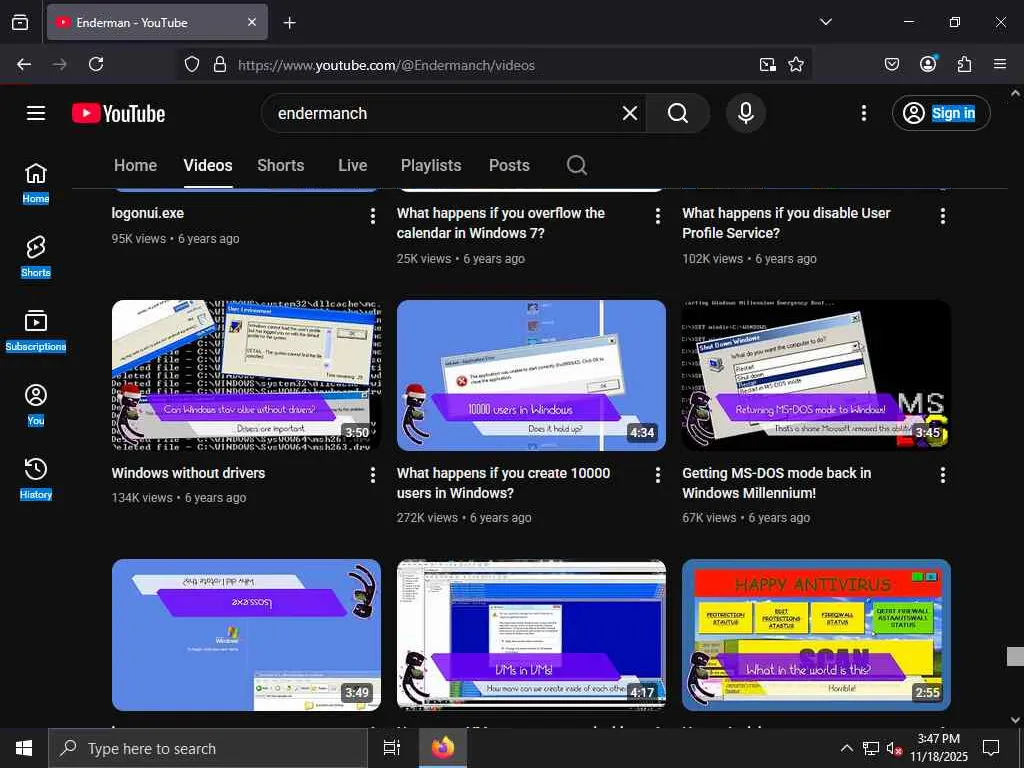Screen dimensions: 1024x768
Task: Open options for disable User Profile Service video
Action: coord(942,216)
